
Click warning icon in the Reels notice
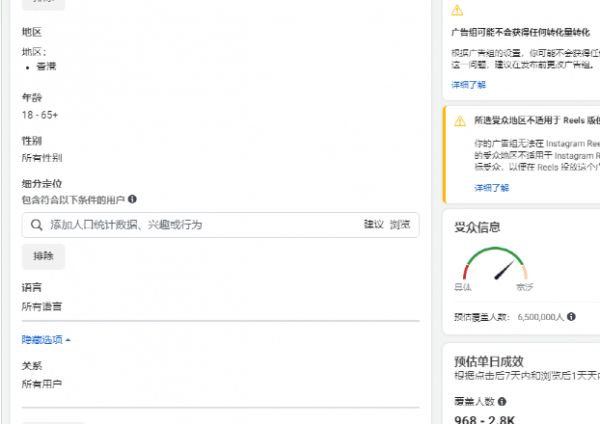(x=460, y=121)
